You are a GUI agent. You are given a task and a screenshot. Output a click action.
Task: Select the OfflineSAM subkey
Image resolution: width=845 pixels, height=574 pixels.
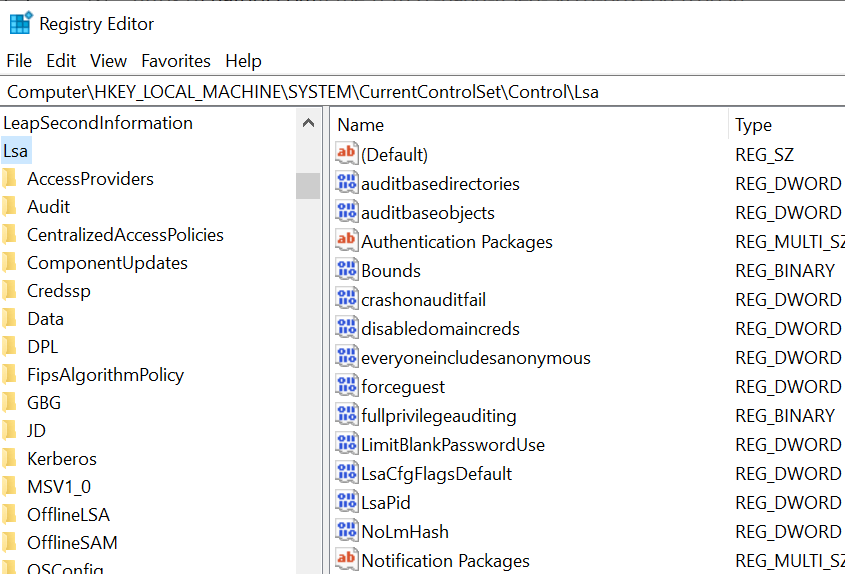click(x=72, y=543)
